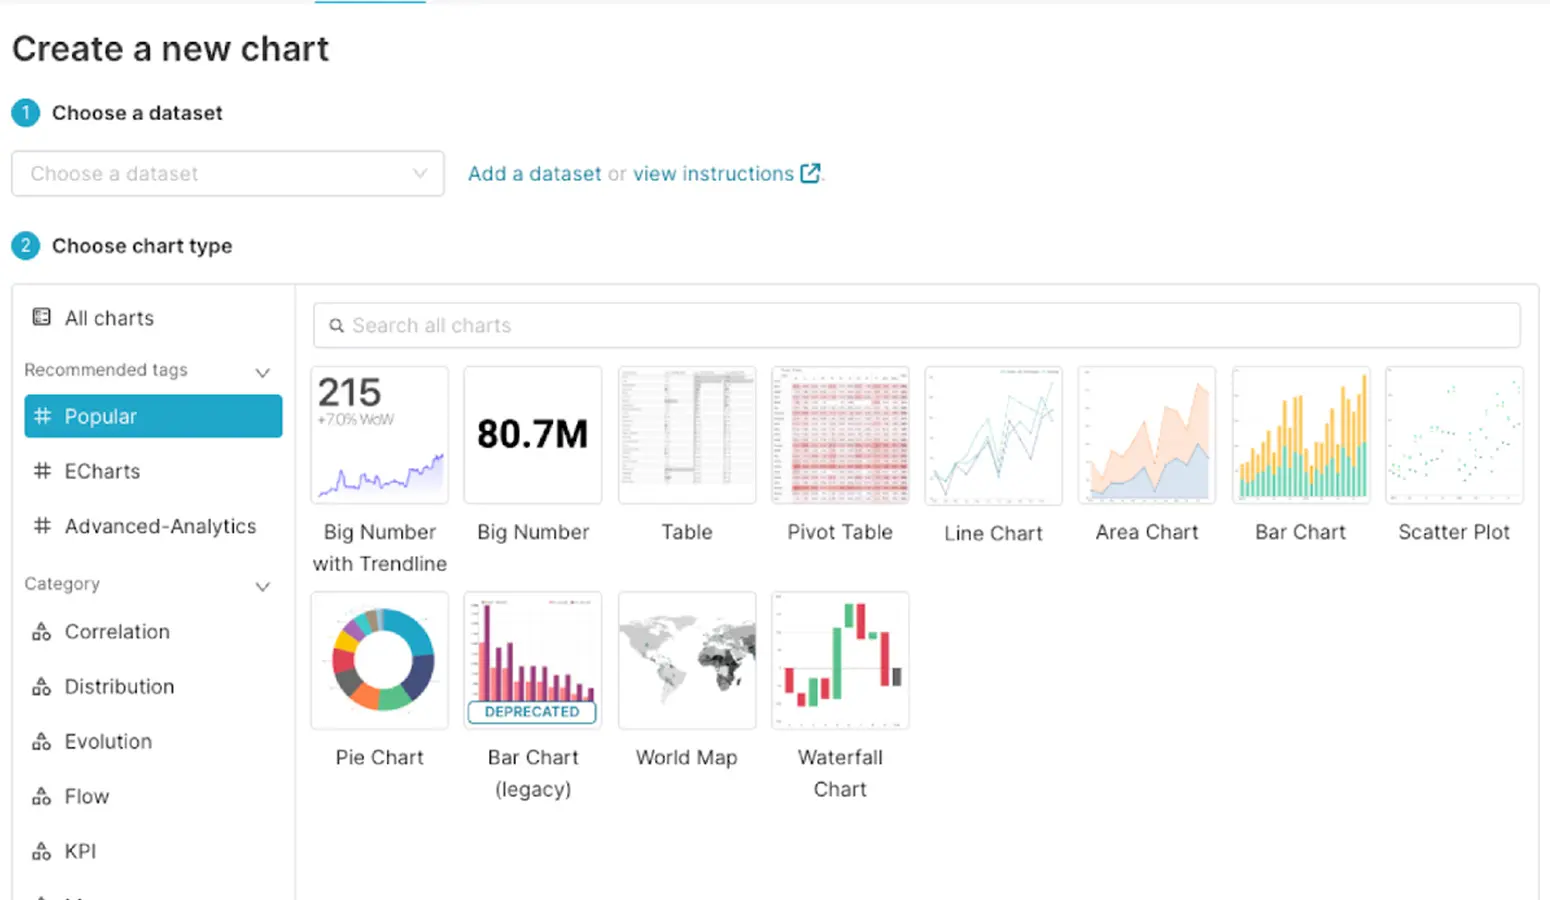
Task: Click the search magnifier icon
Action: tap(337, 326)
